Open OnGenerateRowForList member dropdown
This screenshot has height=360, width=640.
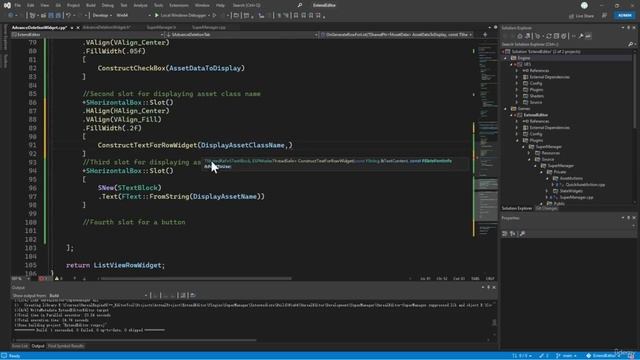pos(396,35)
